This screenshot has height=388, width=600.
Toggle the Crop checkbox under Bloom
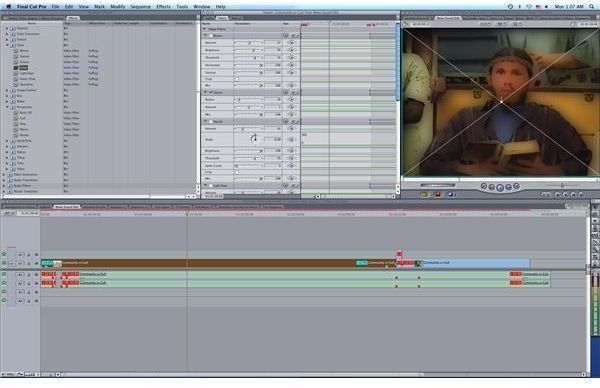tap(236, 79)
